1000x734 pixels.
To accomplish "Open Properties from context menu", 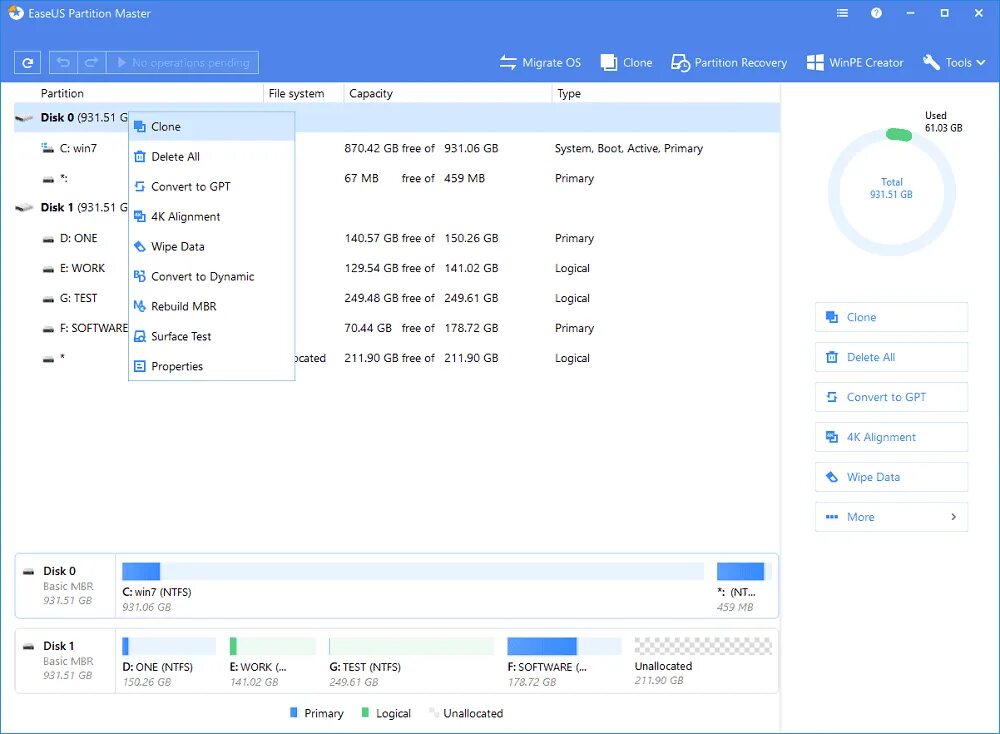I will coord(212,366).
